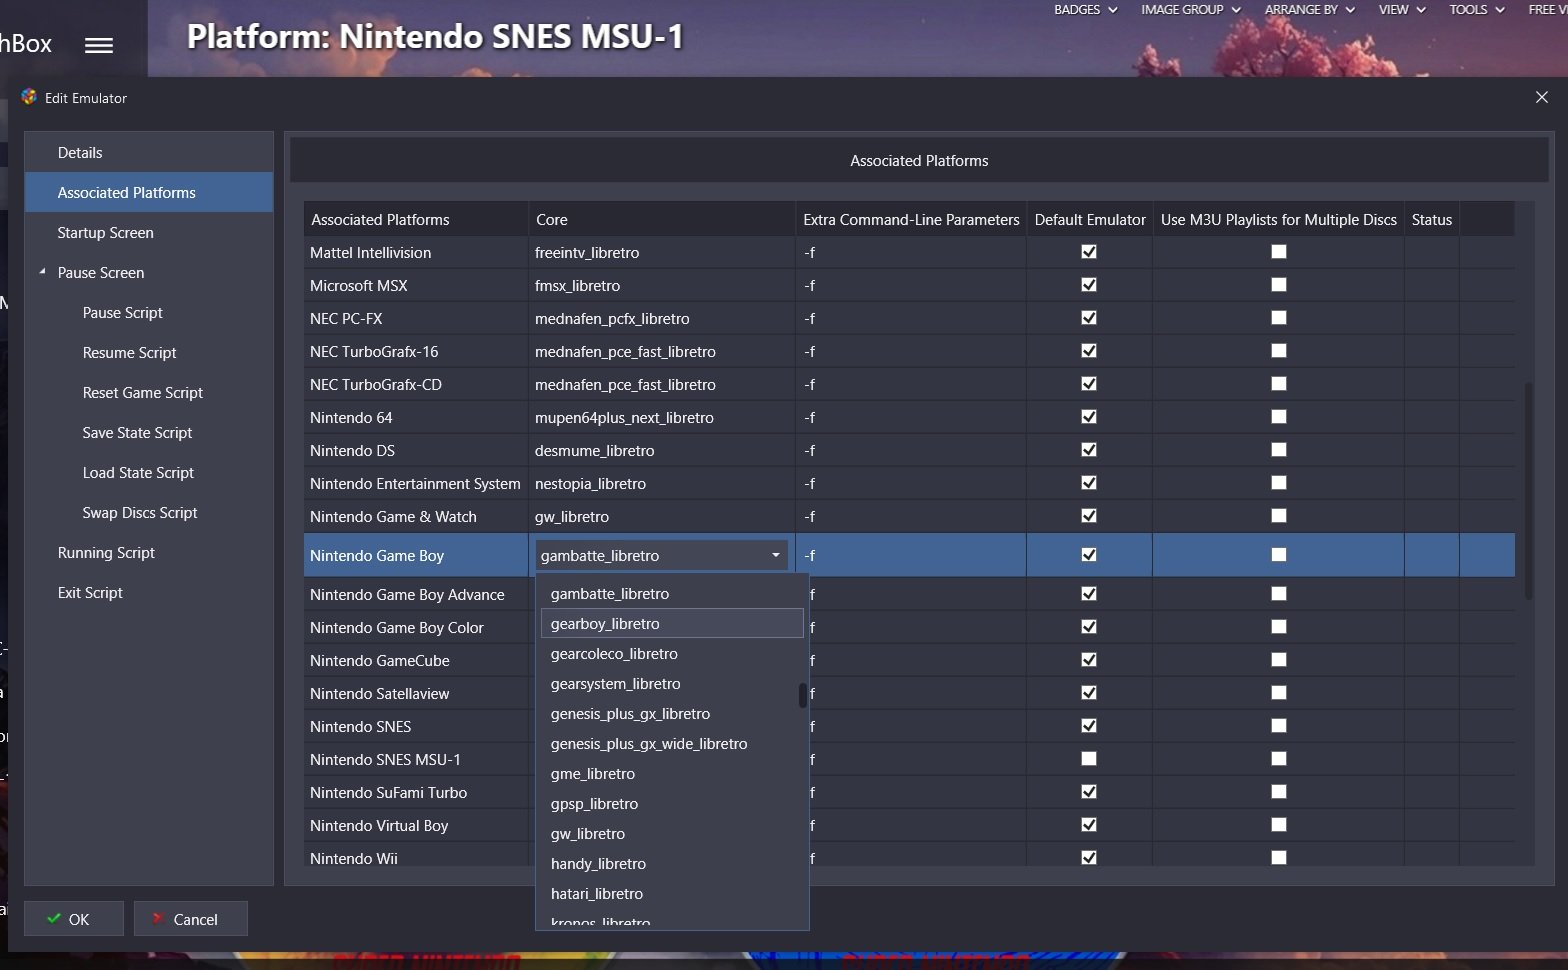
Task: Select Associated Platforms in sidebar
Action: click(x=149, y=192)
